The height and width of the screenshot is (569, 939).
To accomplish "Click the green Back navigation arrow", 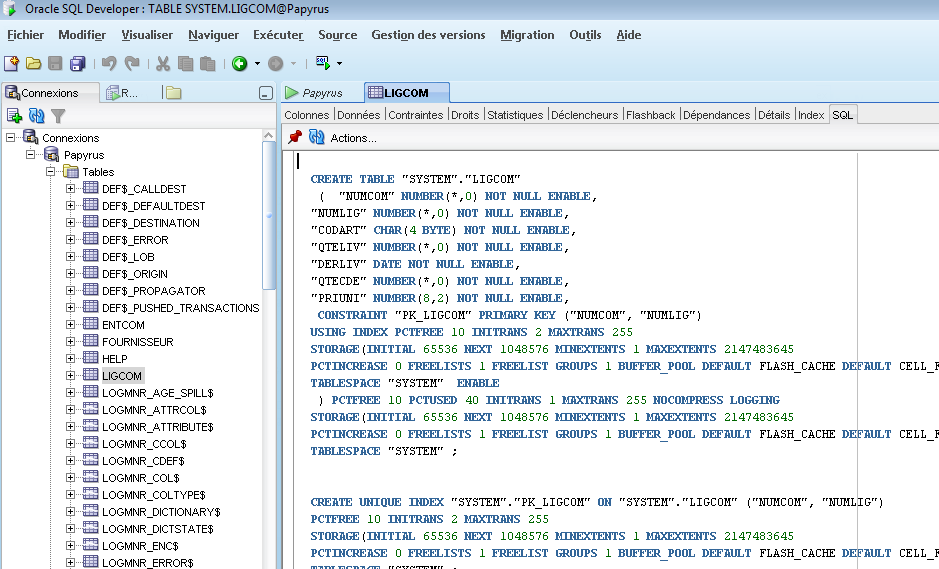I will click(239, 63).
